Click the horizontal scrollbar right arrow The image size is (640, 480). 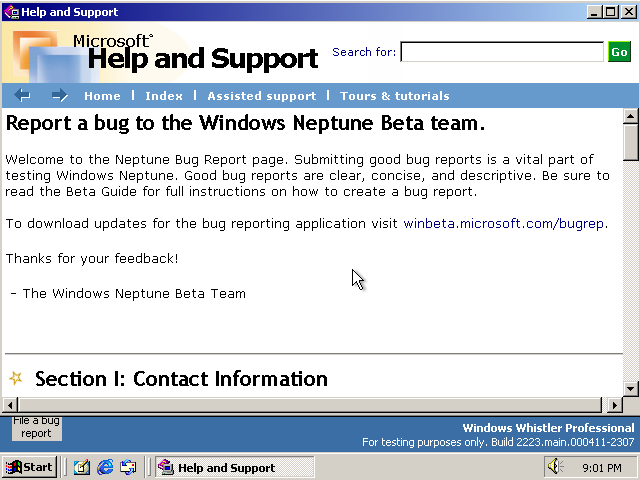click(x=614, y=405)
